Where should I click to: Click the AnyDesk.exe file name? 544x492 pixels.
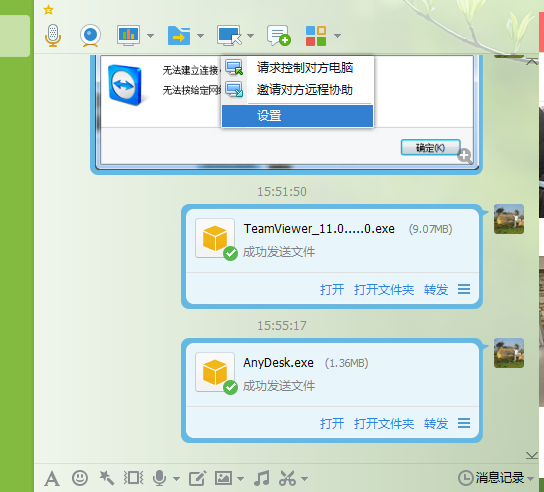click(279, 363)
